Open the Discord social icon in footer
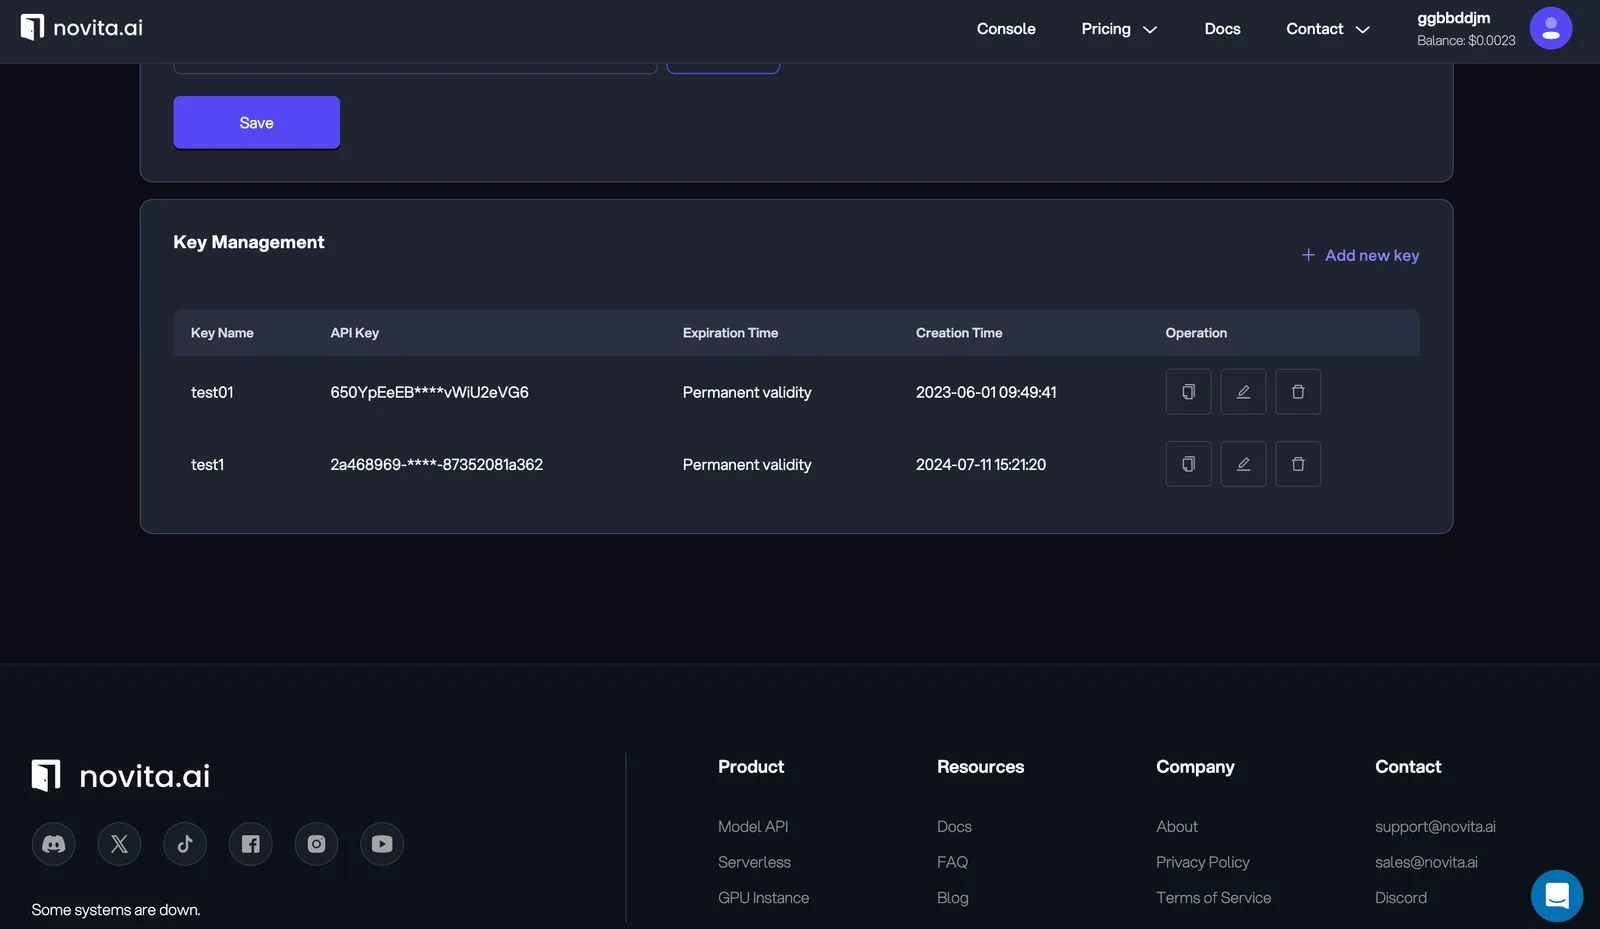 [x=54, y=844]
